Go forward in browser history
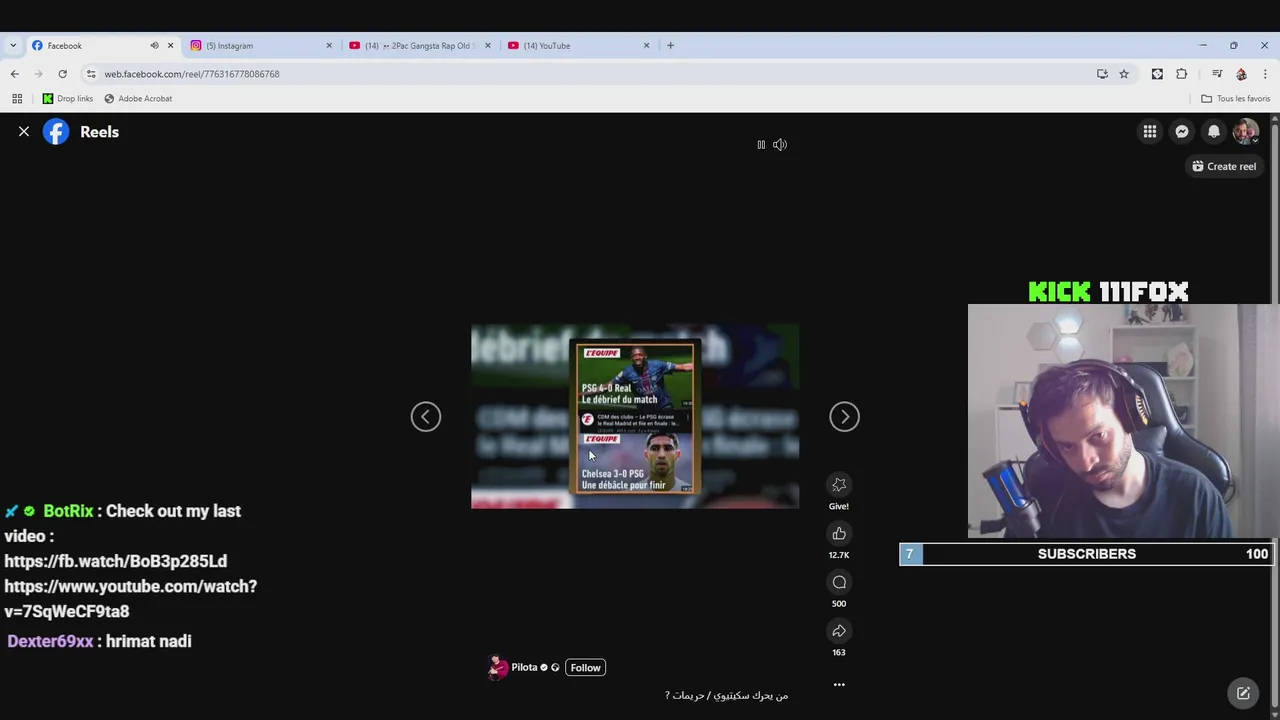This screenshot has height=720, width=1280. coord(38,74)
